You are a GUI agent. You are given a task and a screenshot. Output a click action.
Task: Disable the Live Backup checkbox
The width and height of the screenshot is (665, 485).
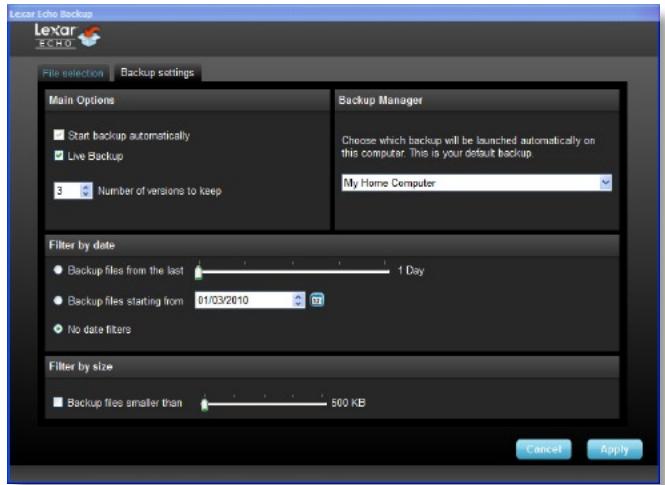tap(59, 156)
